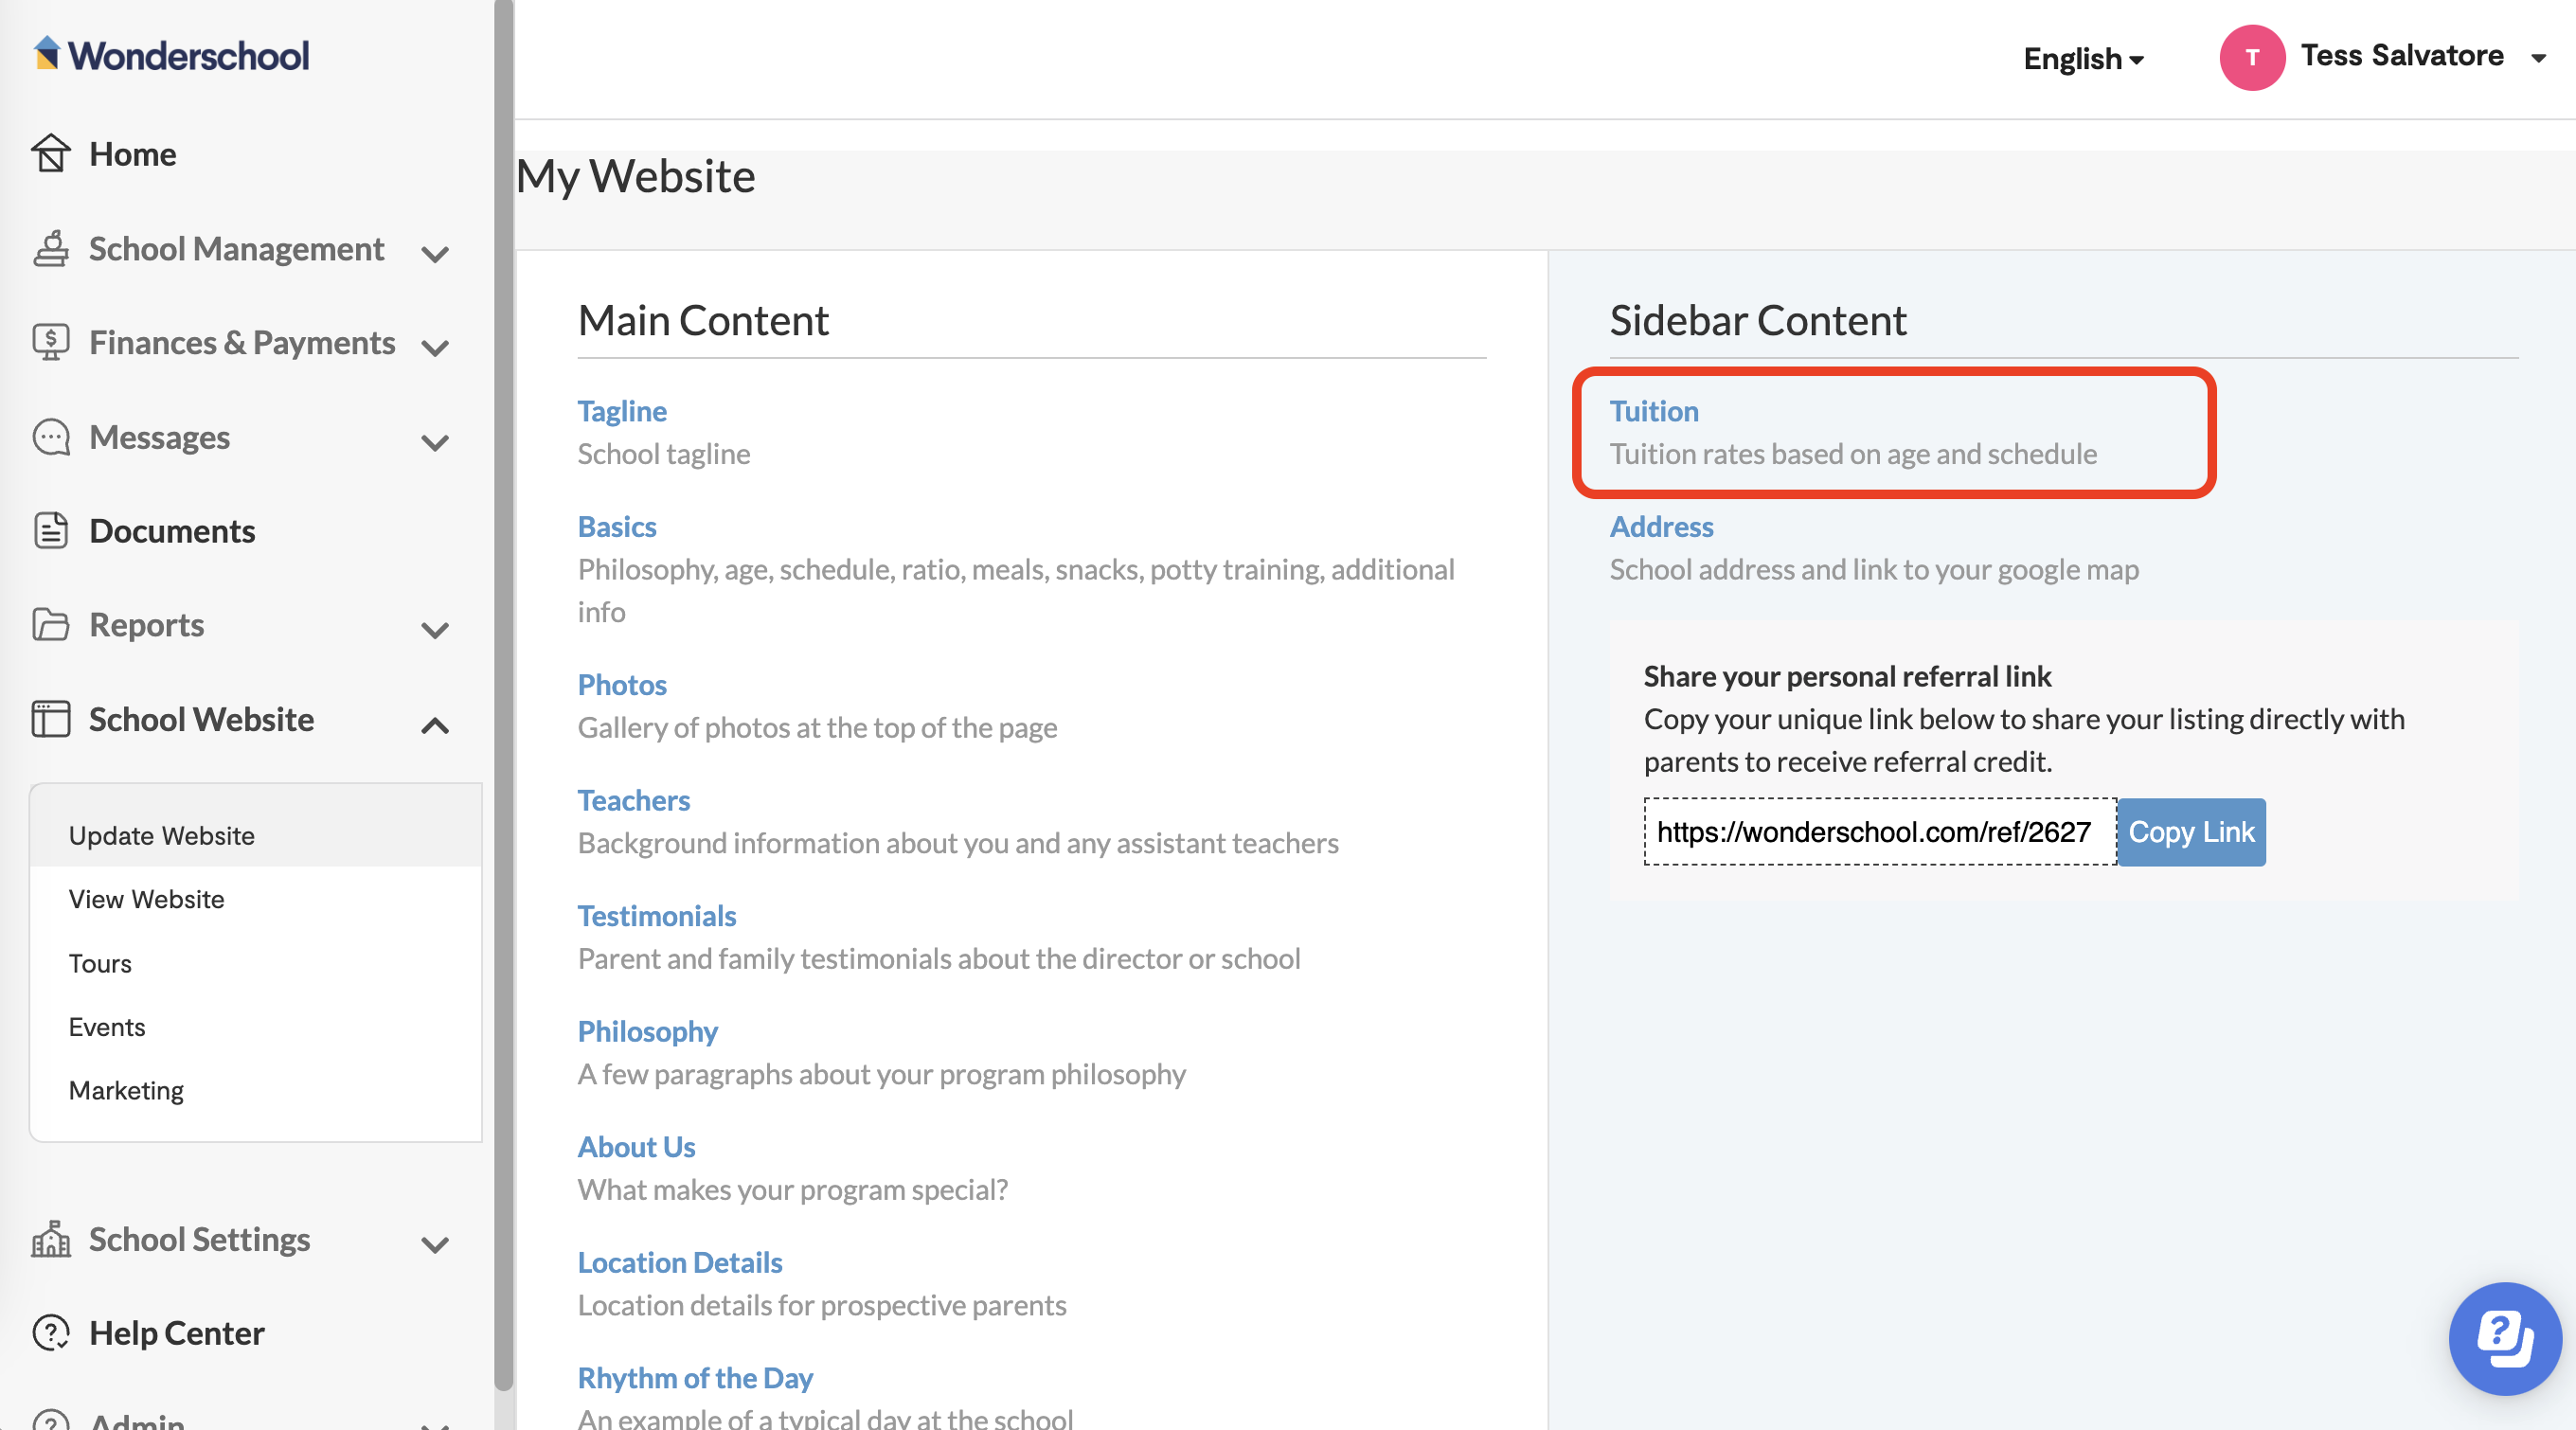
Task: Open Help Center in the sidebar
Action: click(x=177, y=1333)
